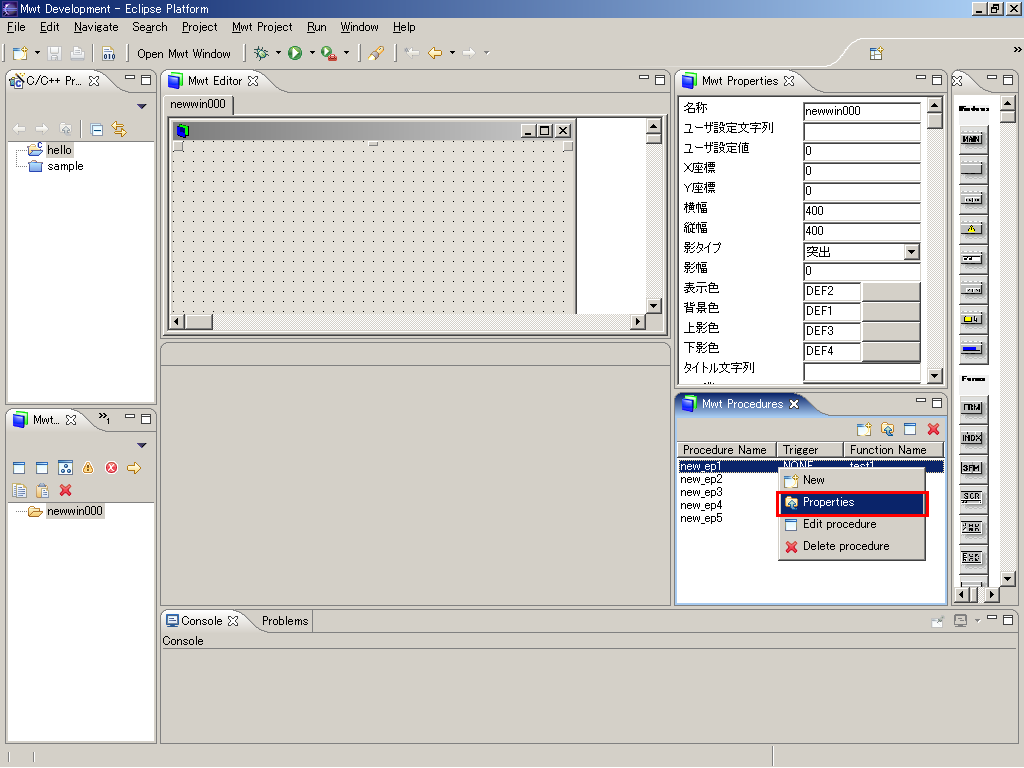
Task: Click the warning triangle icon in Mwt view
Action: [x=88, y=468]
